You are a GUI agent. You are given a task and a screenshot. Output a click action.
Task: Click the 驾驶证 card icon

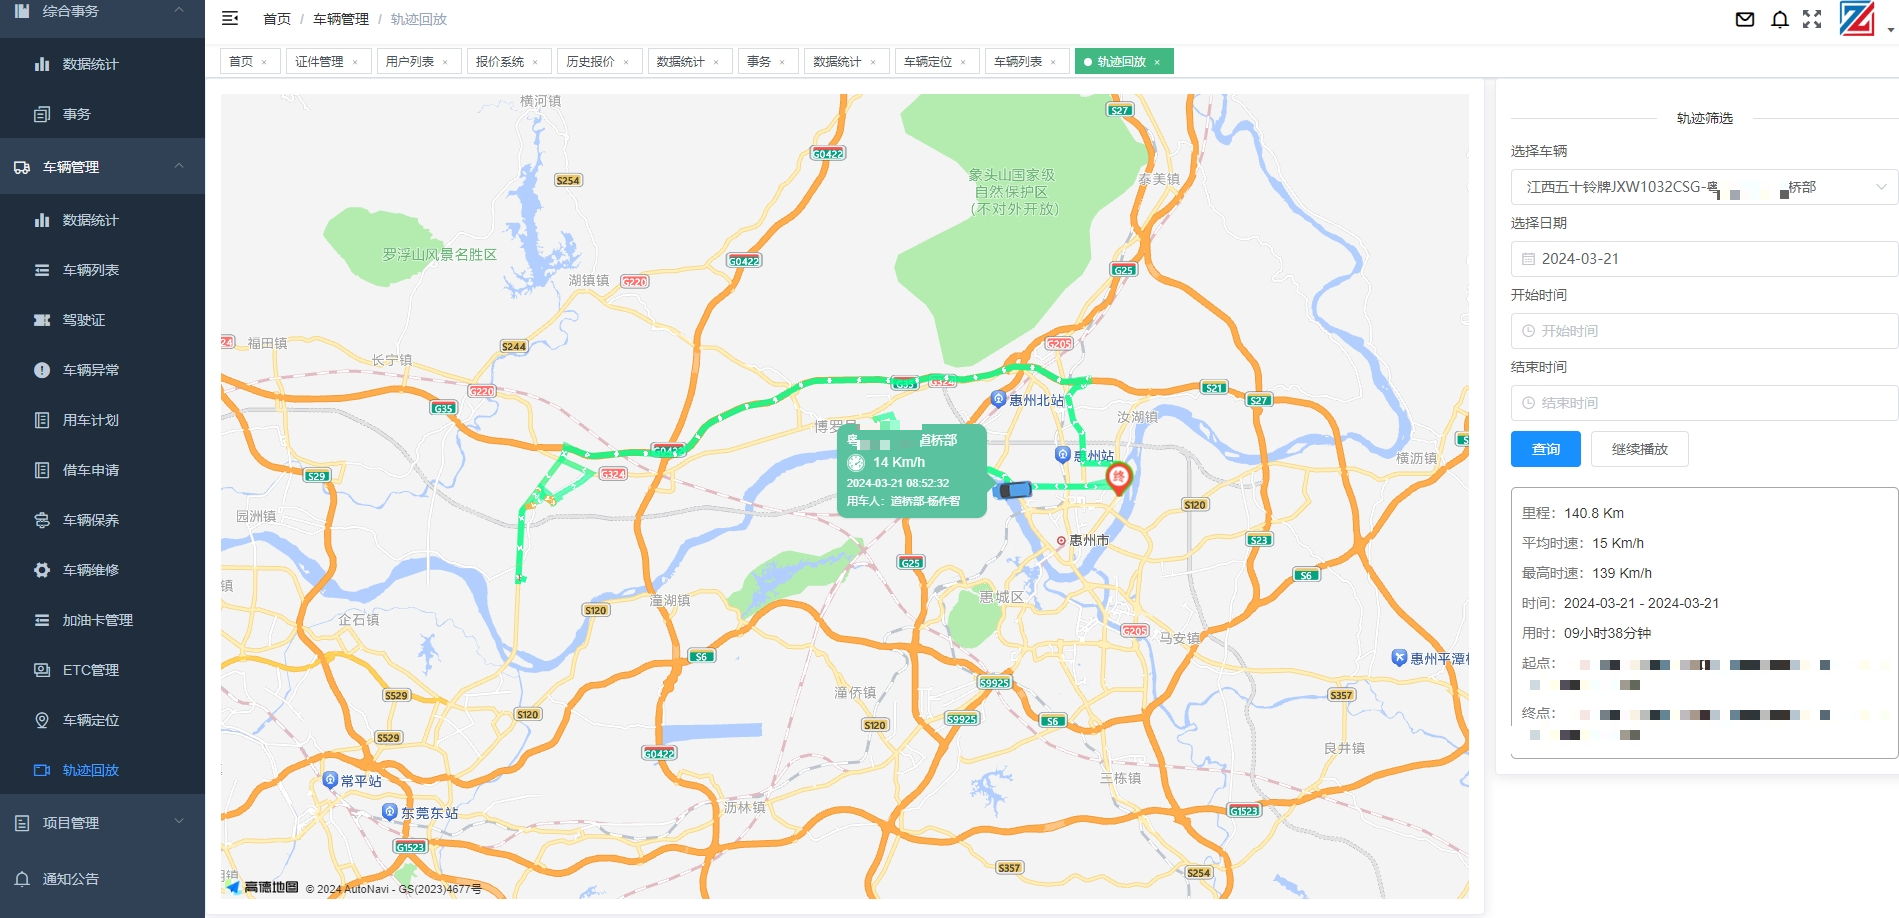tap(42, 320)
